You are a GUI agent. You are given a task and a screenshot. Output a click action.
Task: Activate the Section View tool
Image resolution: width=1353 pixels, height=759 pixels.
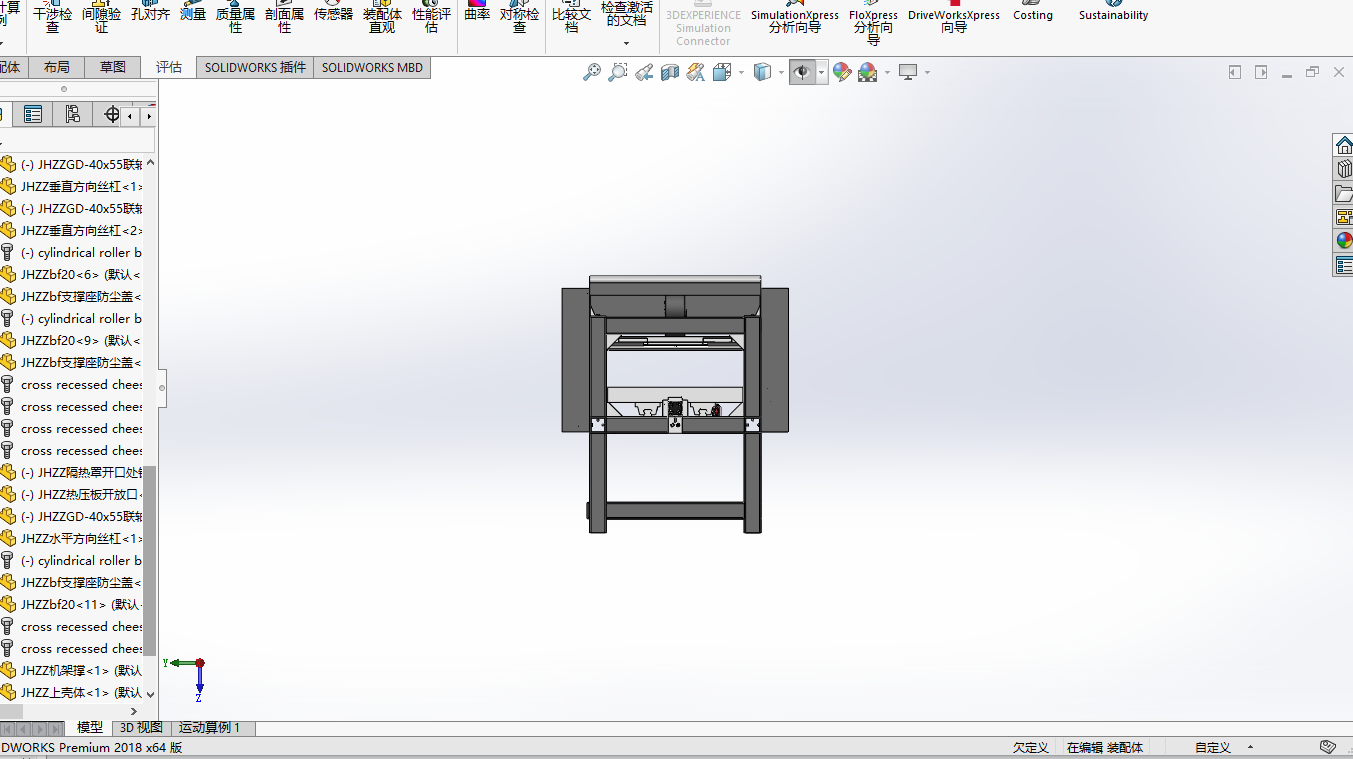[670, 72]
